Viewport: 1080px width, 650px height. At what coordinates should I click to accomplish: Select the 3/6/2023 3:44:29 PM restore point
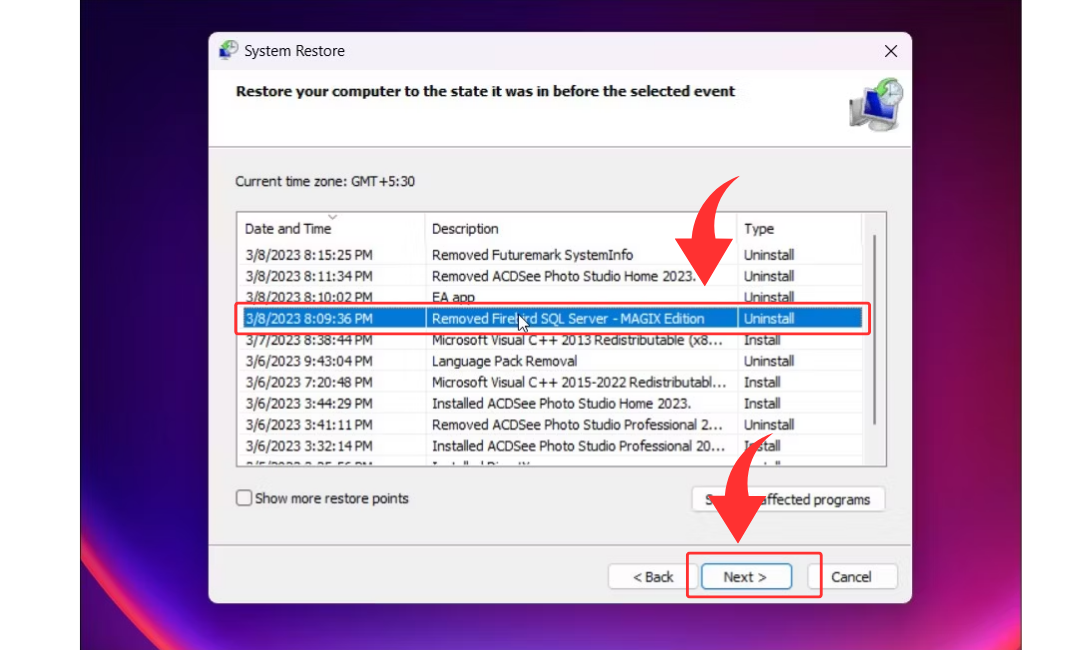click(x=309, y=403)
